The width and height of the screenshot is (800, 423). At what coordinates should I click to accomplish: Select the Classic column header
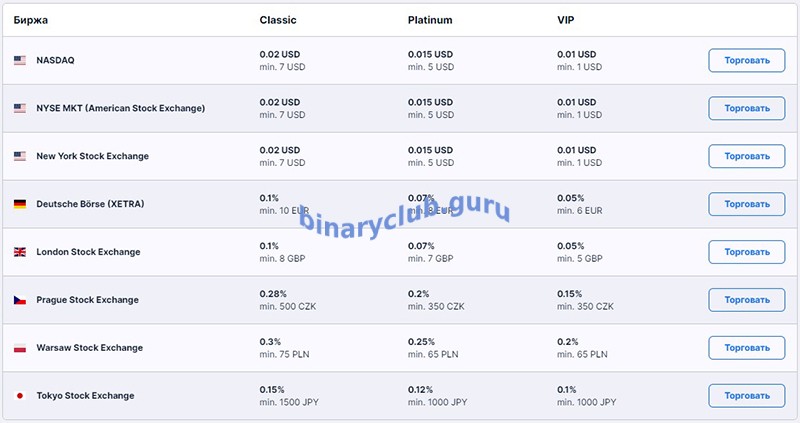coord(278,20)
